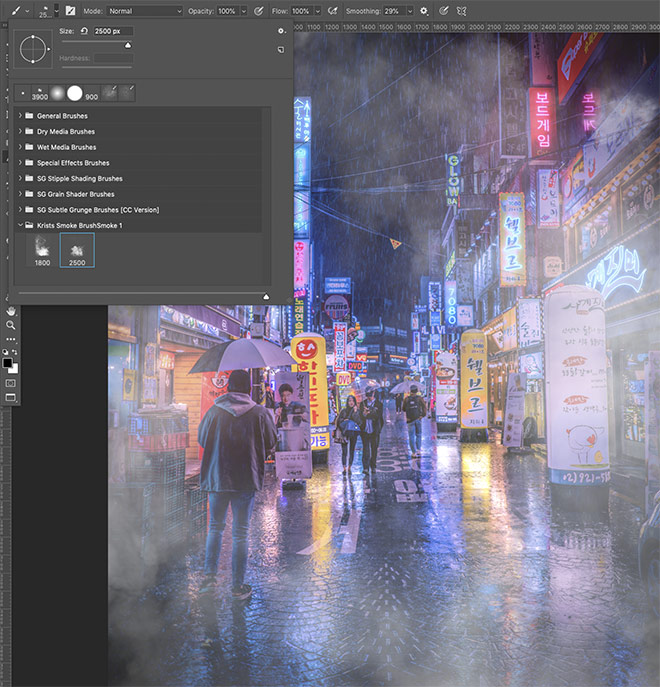This screenshot has width=660, height=687.
Task: Open the Smoothing slider dropdown arrow
Action: (x=410, y=11)
